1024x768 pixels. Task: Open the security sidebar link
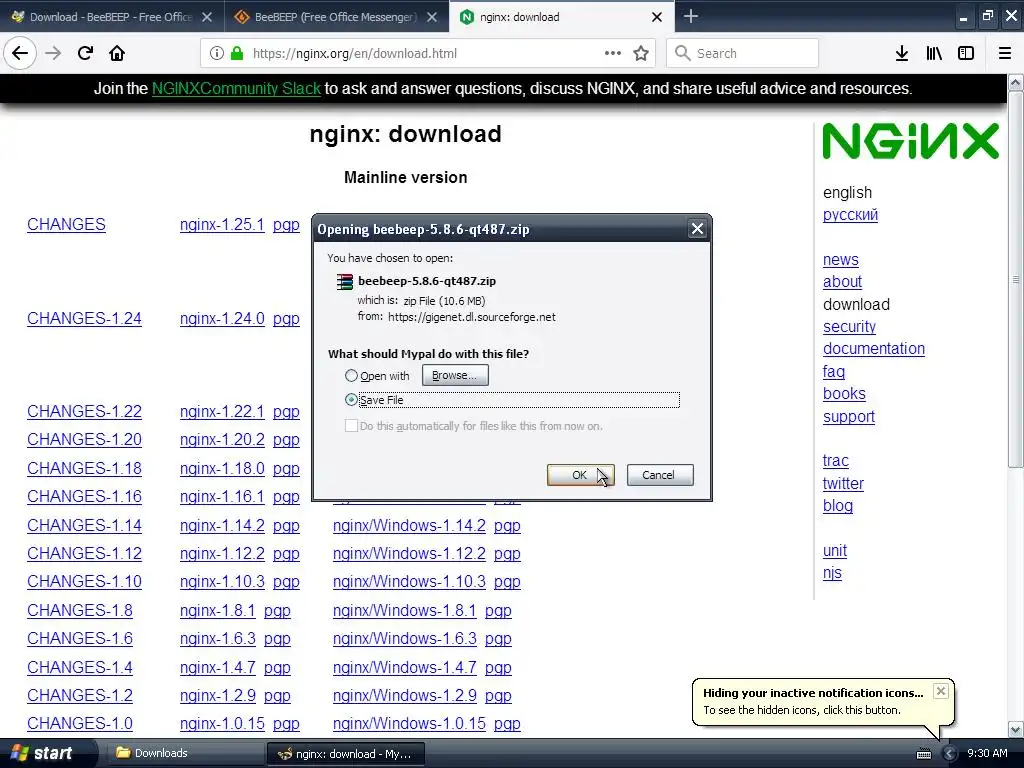coord(849,327)
